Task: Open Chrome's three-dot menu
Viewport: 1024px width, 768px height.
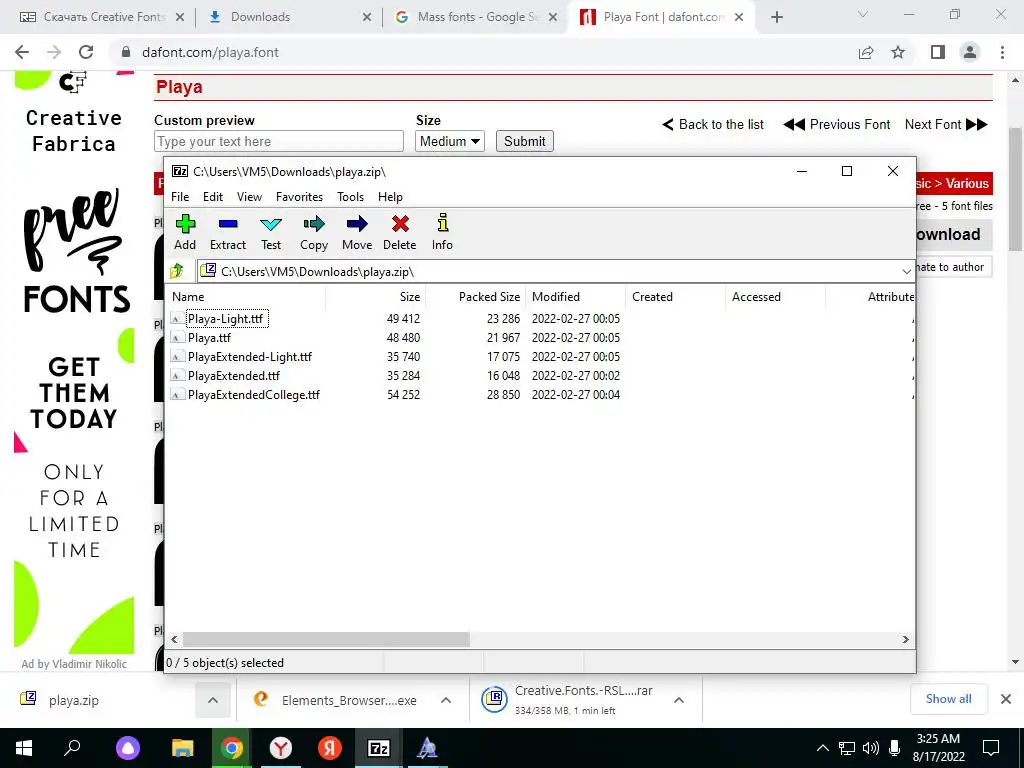Action: (x=1002, y=52)
